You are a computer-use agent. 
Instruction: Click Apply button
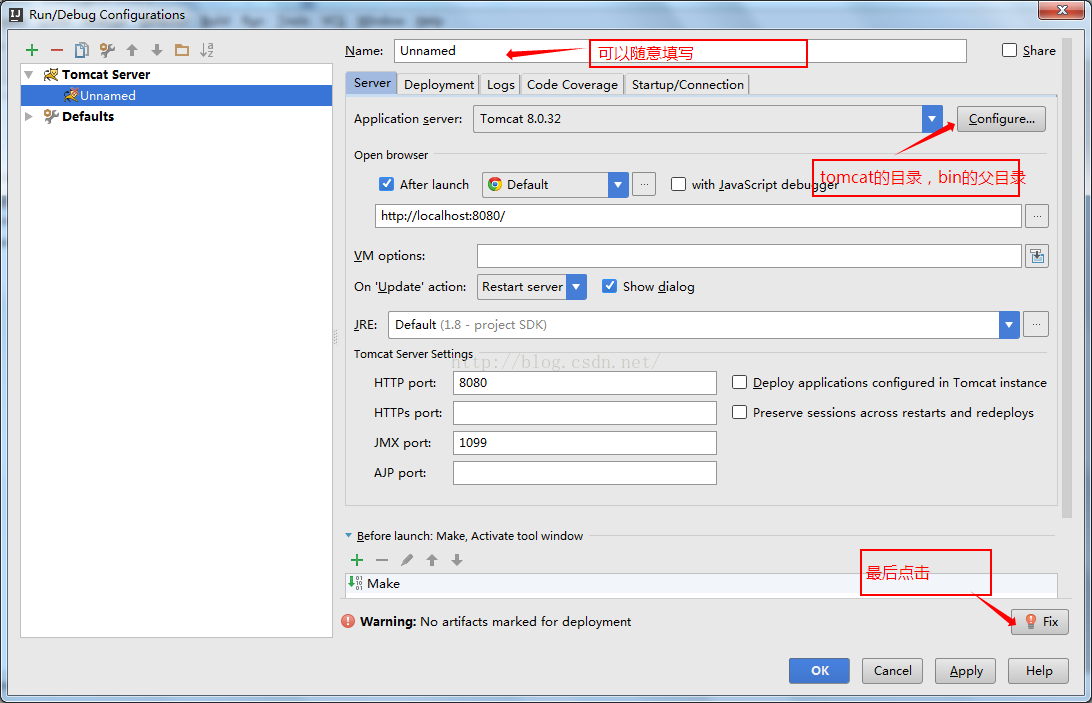(965, 671)
